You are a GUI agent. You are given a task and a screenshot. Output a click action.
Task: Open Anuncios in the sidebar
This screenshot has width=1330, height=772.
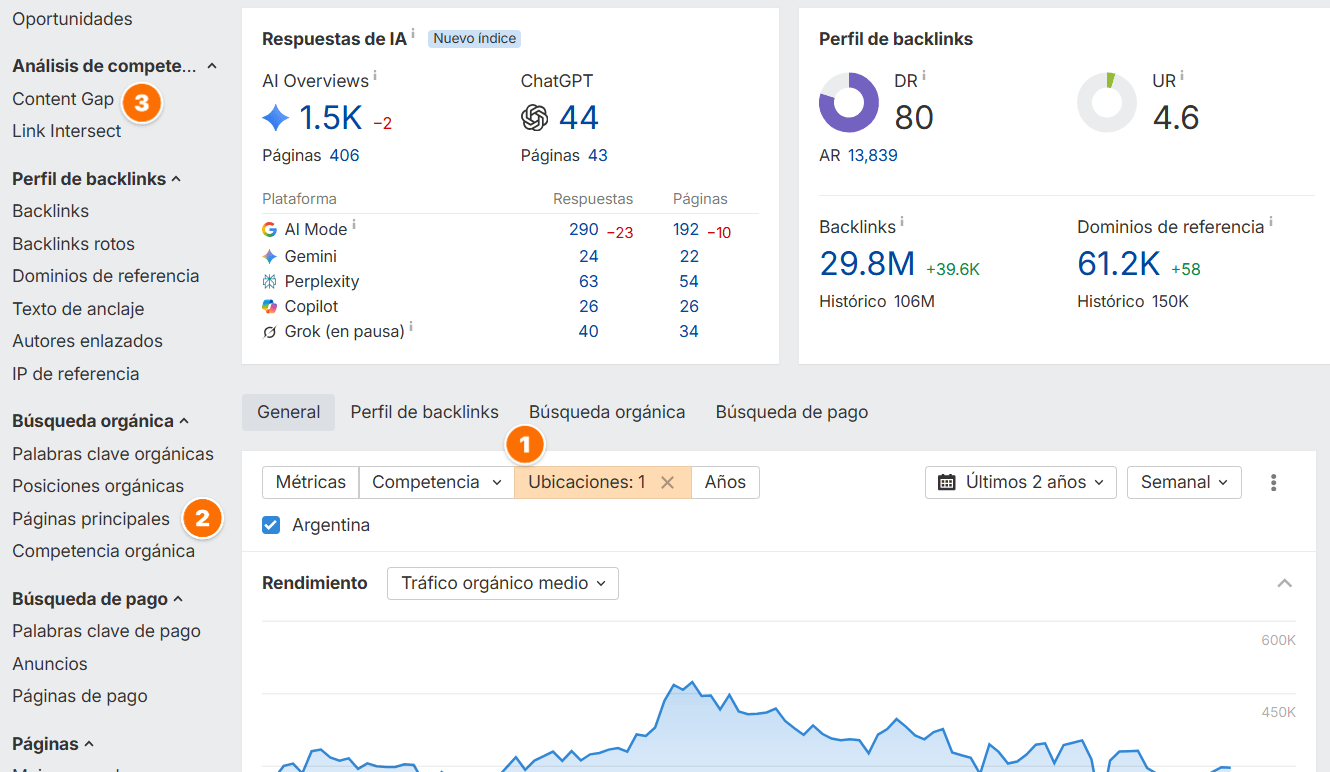click(50, 664)
